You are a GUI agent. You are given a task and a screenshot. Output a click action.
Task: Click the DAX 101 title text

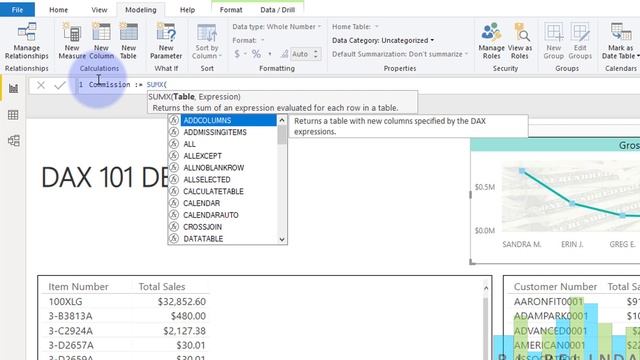(105, 178)
